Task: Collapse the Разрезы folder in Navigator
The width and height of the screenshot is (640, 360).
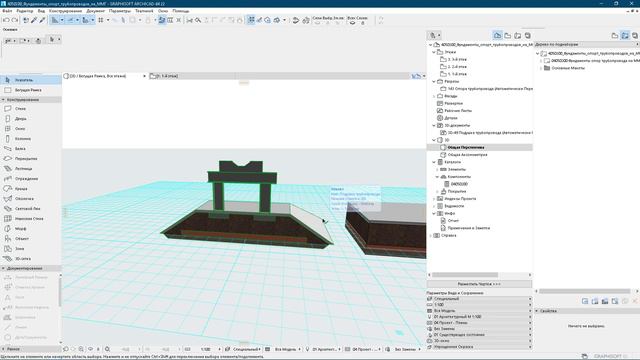Action: click(434, 82)
